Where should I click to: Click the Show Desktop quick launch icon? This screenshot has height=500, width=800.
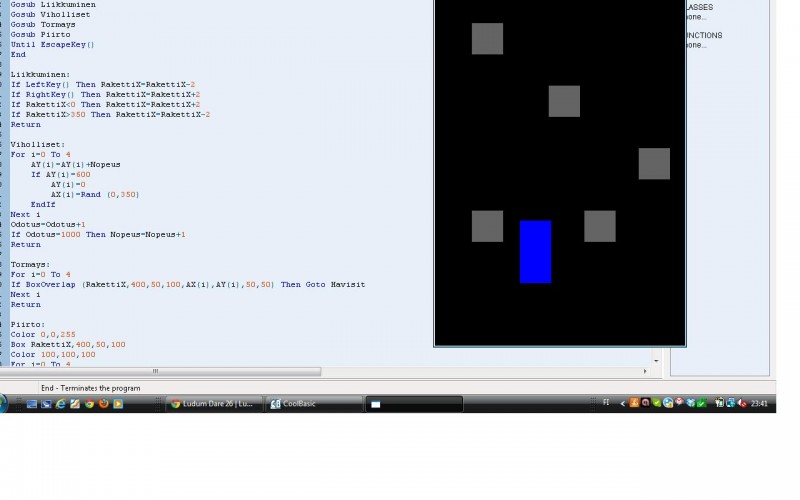(x=32, y=404)
